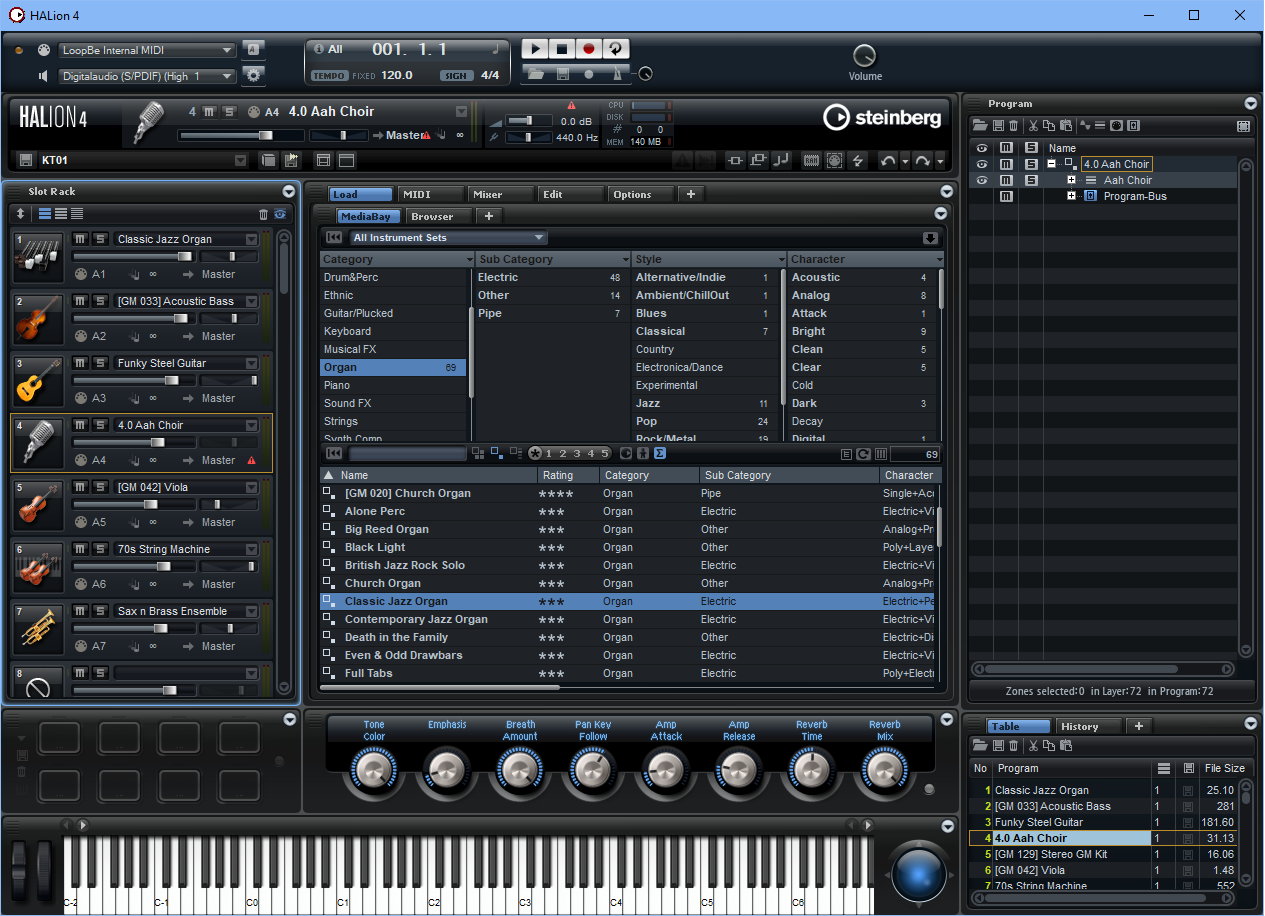Click the results columns setup icon

880,455
